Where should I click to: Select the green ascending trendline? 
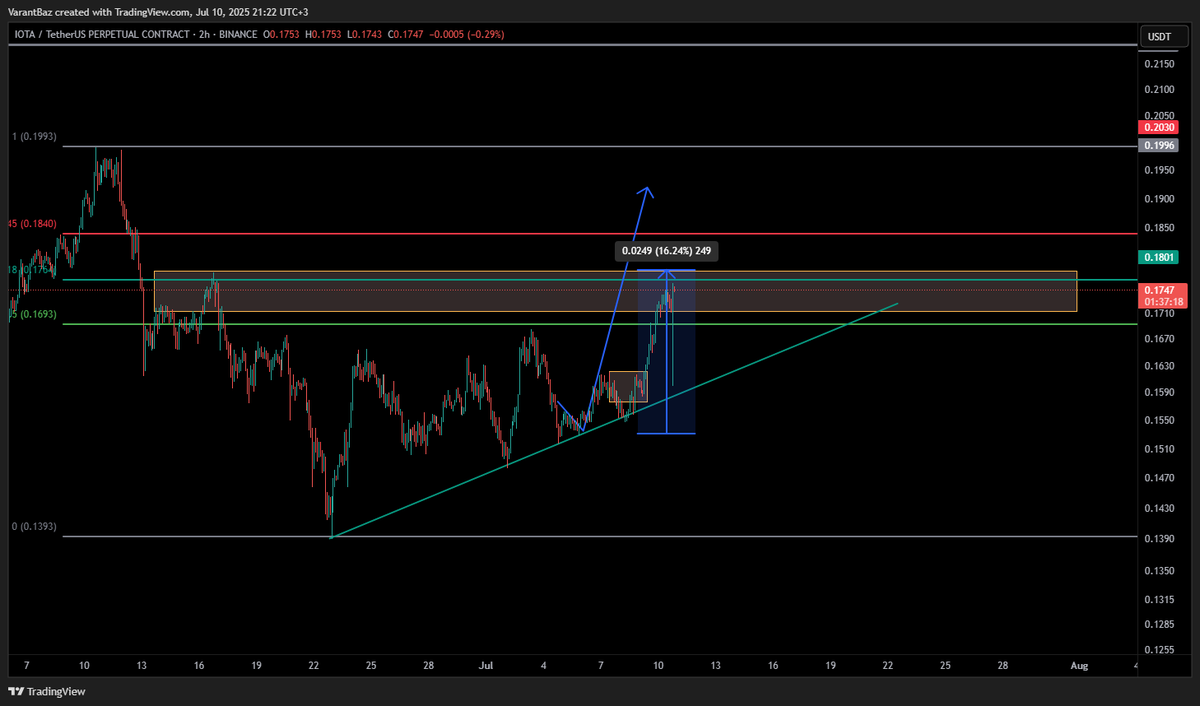(614, 420)
